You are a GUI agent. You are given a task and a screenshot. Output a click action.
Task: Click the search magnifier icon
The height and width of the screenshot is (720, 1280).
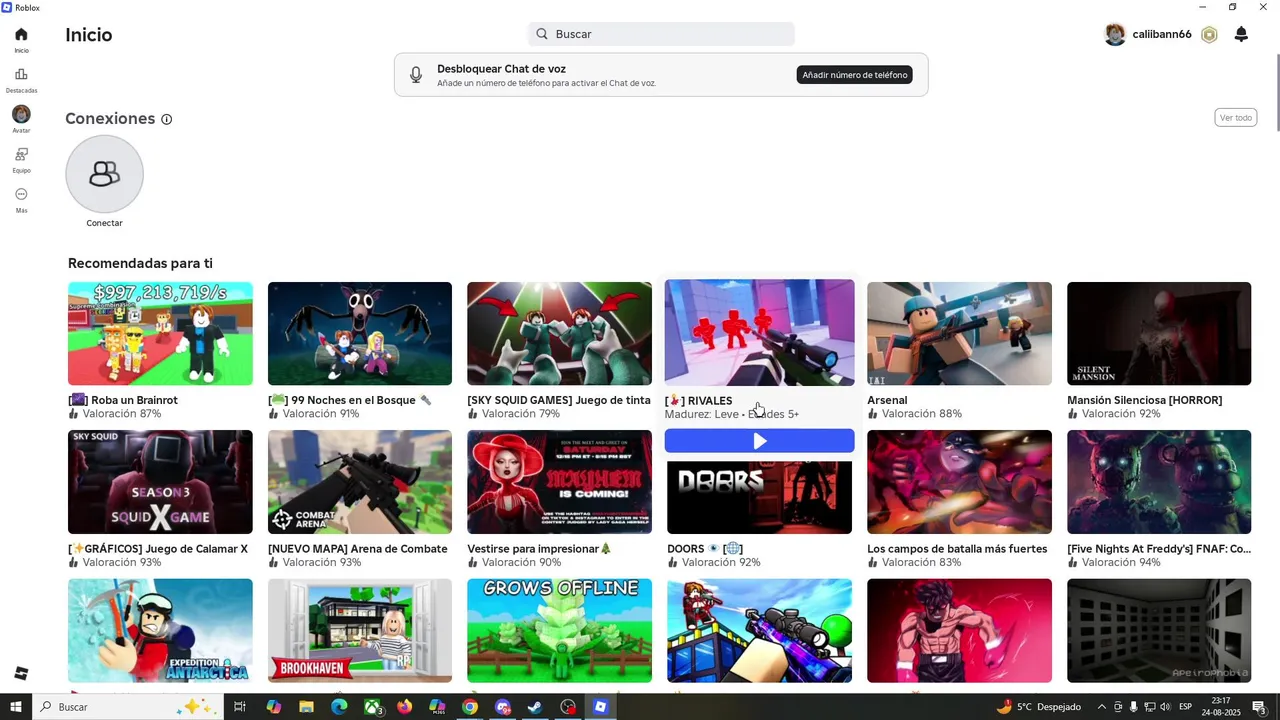(x=542, y=34)
